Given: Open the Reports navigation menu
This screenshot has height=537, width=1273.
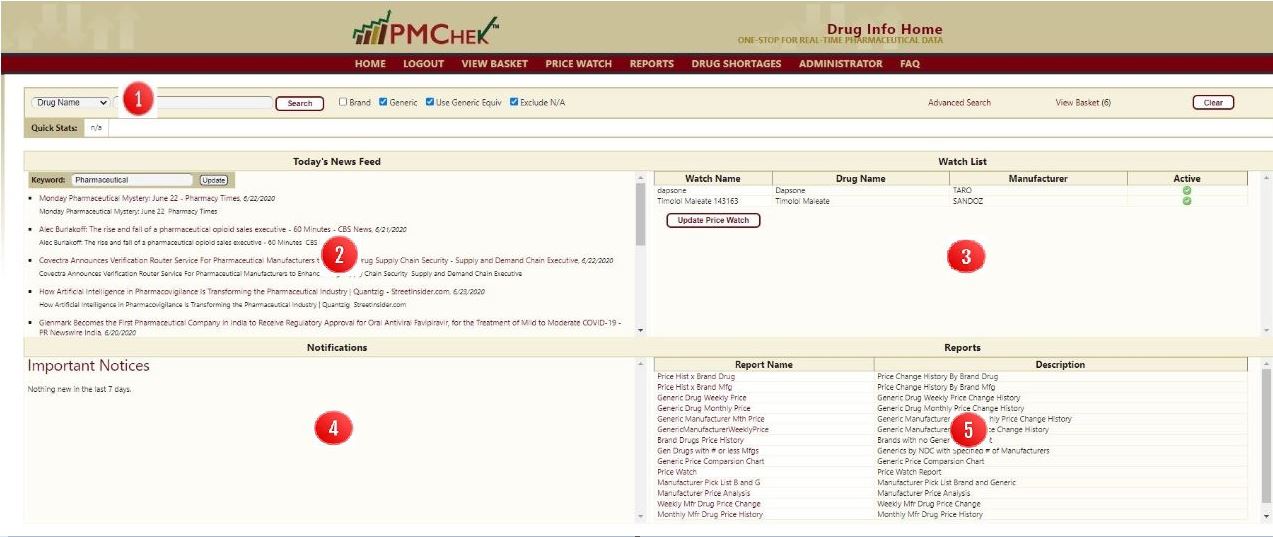Looking at the screenshot, I should pos(651,64).
